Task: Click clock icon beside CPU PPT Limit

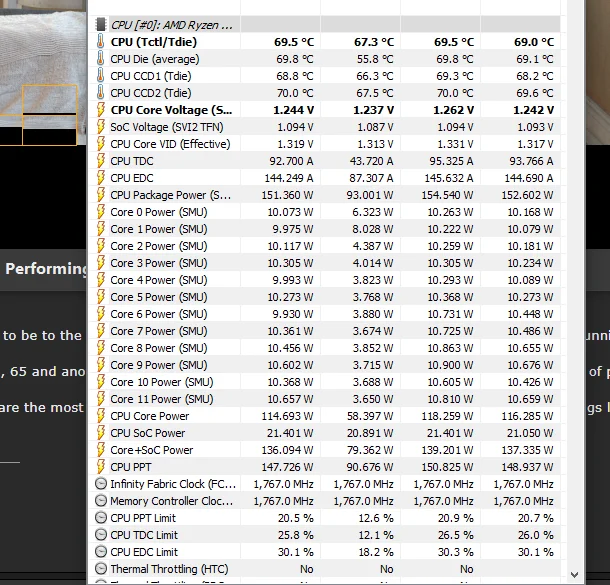Action: coord(101,518)
